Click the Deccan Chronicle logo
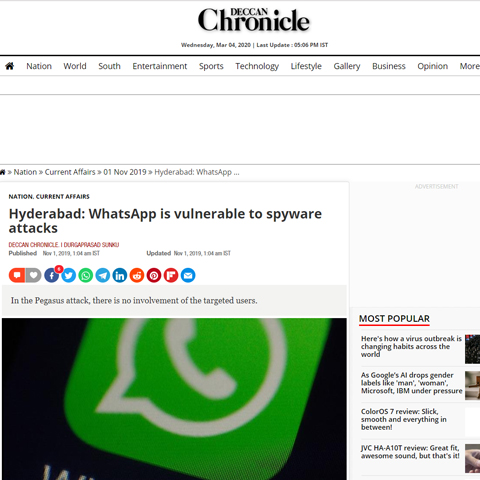Viewport: 480px width, 480px height. coord(254,20)
